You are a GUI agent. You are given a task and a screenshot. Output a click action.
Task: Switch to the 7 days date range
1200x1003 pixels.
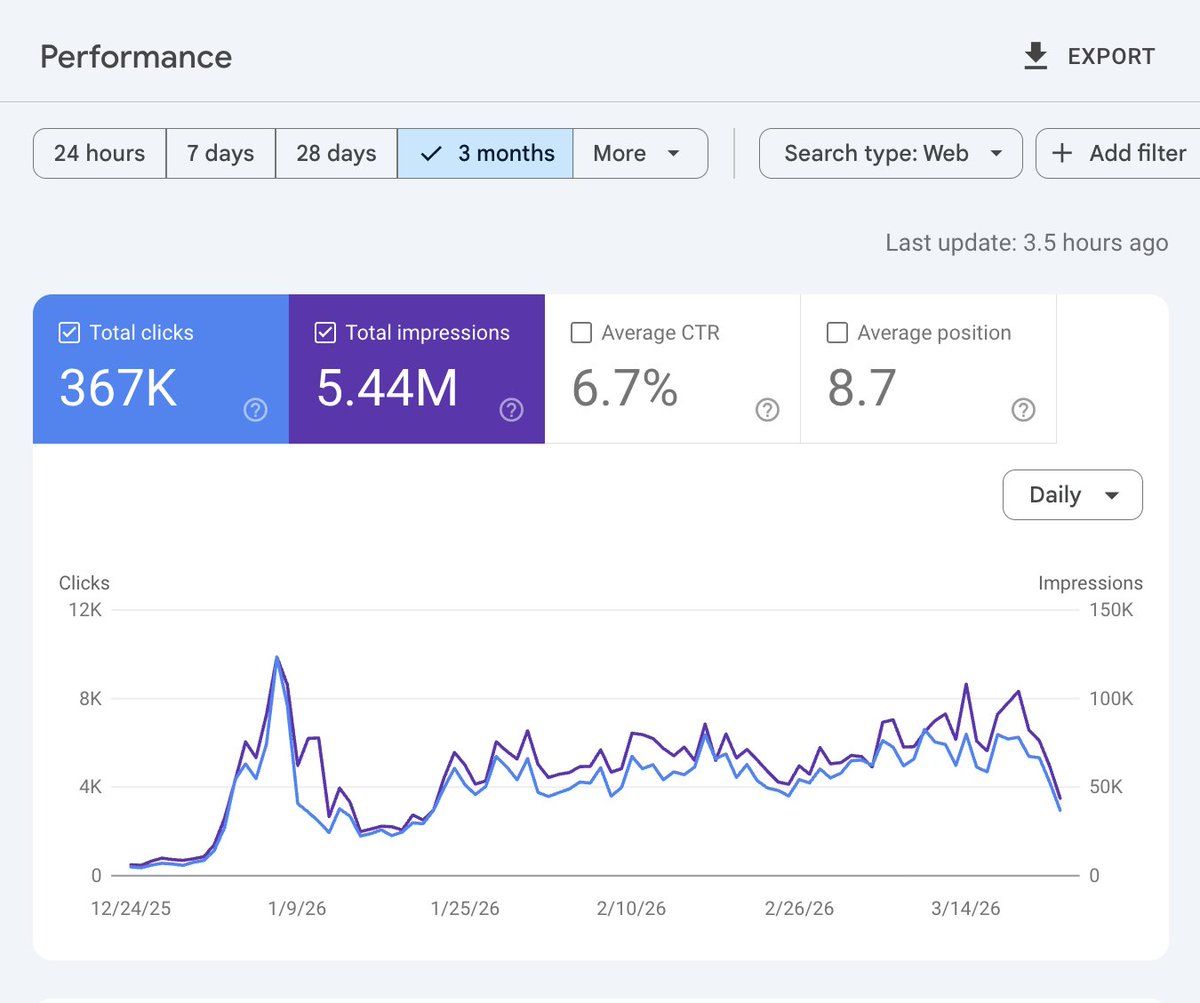pyautogui.click(x=220, y=153)
